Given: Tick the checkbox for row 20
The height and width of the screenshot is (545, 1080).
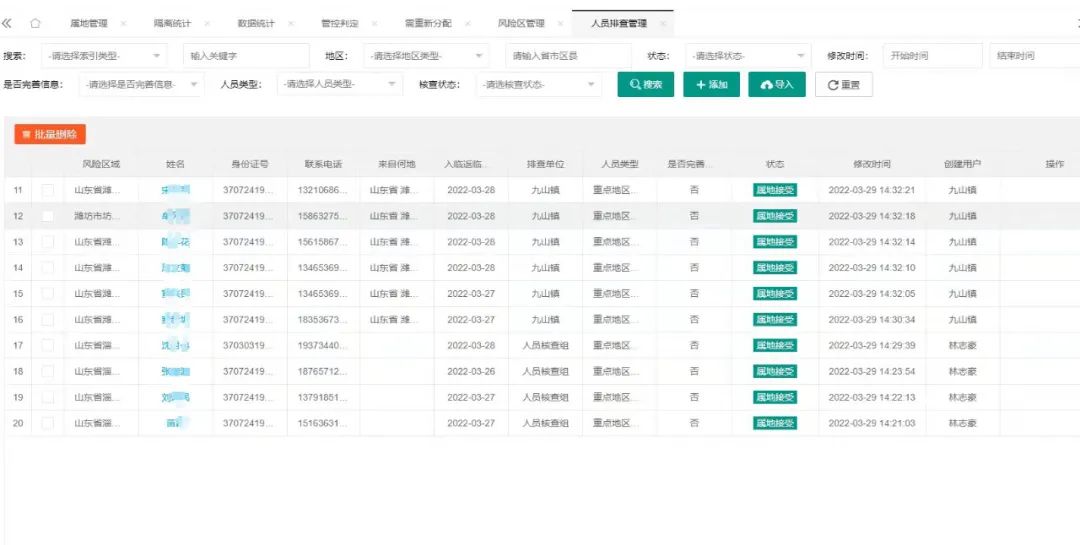Looking at the screenshot, I should 48,423.
